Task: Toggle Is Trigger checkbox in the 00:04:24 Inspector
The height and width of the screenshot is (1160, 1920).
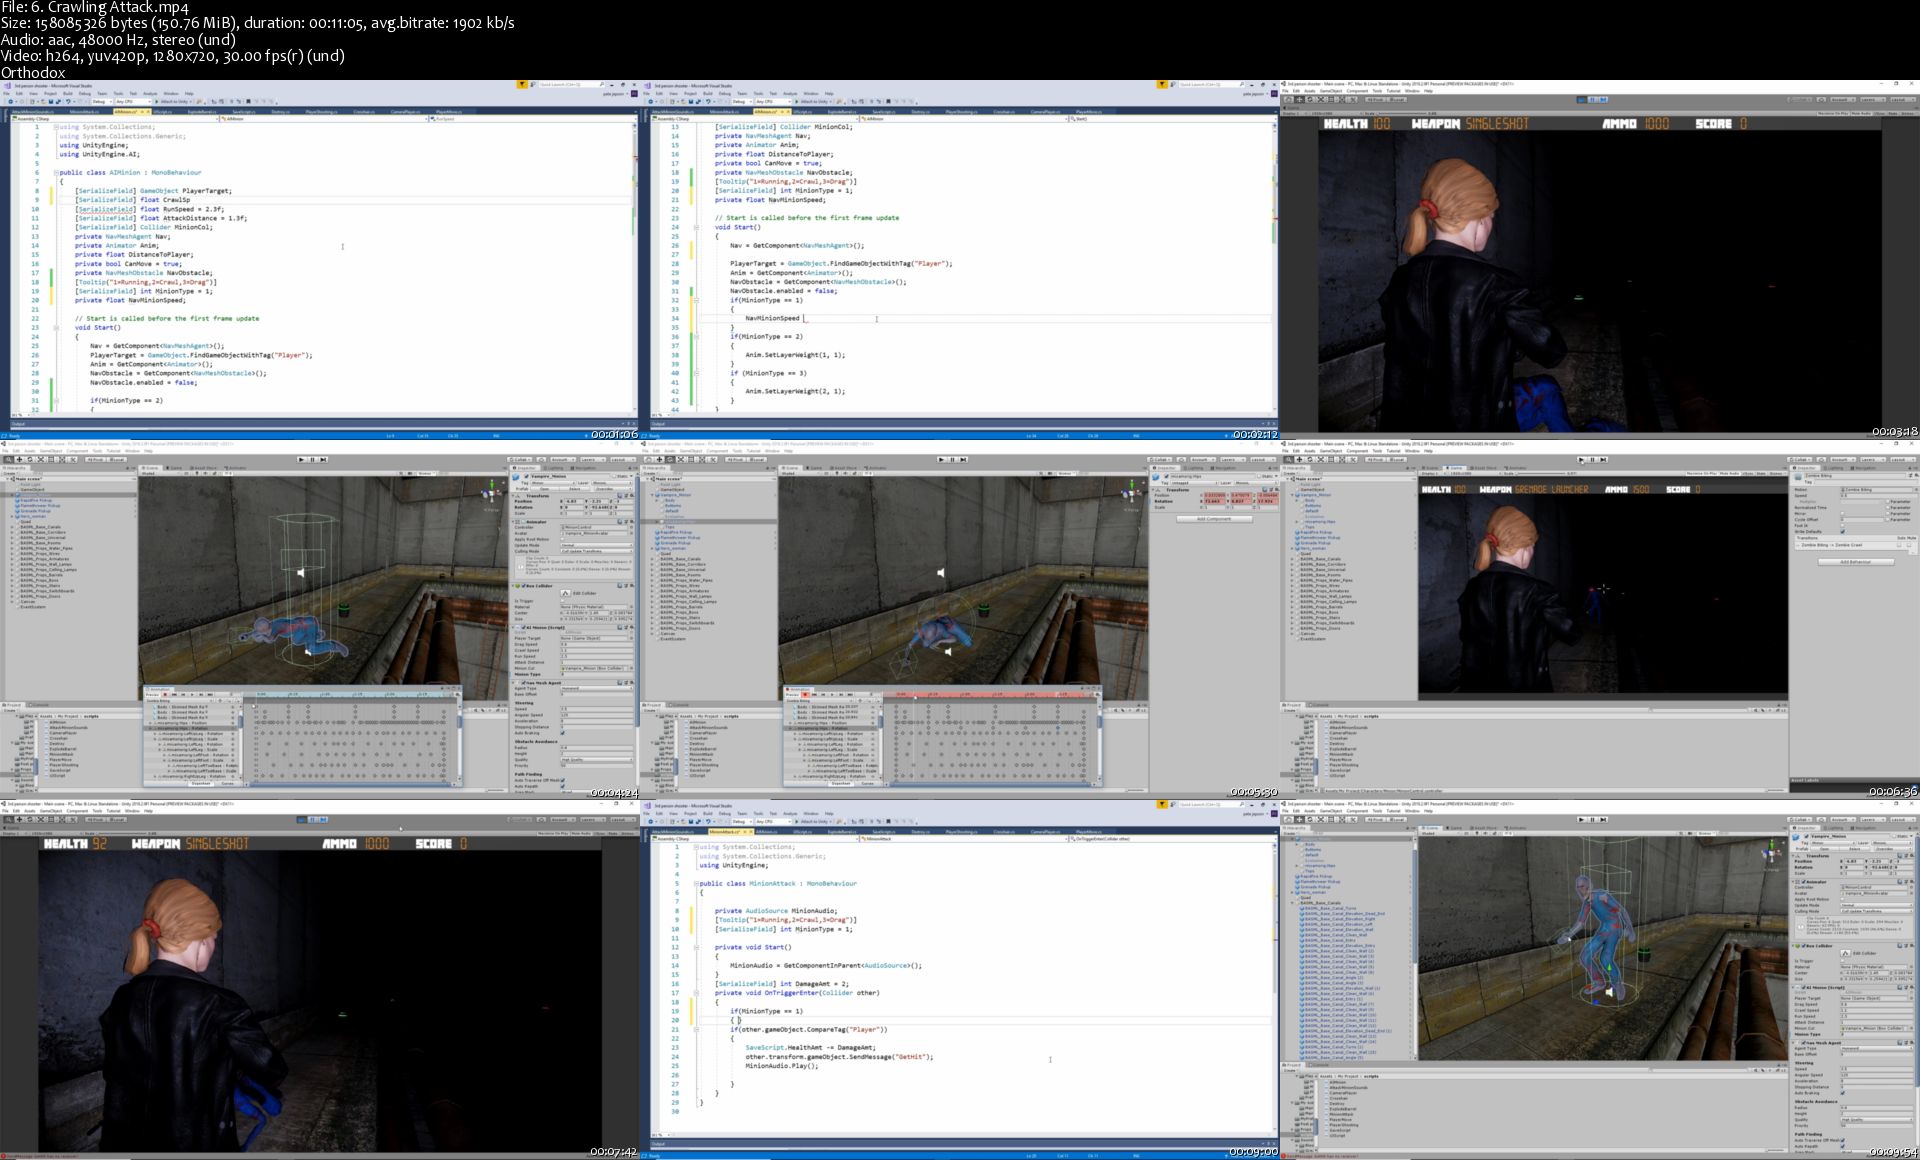Action: pos(562,601)
